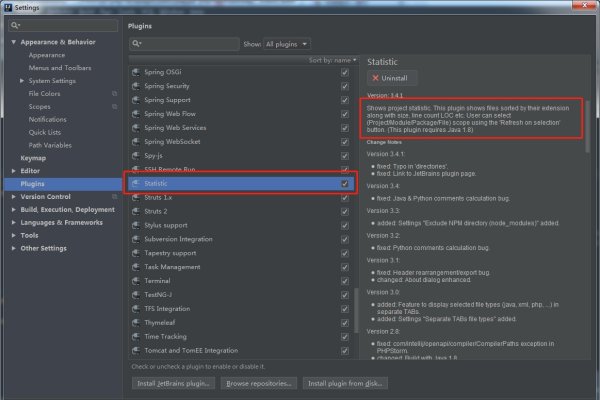Viewport: 600px width, 400px height.
Task: Click the Struts 2 plugin icon
Action: point(136,211)
